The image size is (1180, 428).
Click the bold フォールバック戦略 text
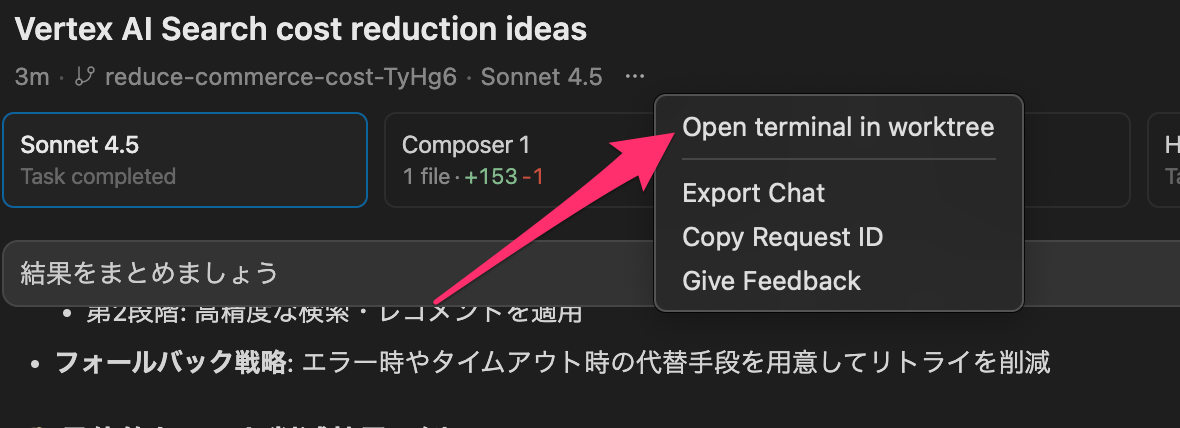pos(170,362)
